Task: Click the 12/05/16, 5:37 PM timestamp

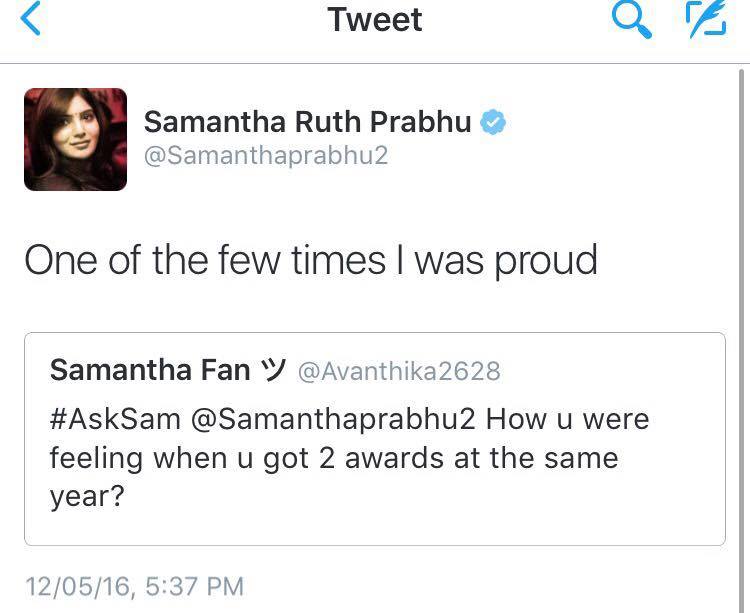Action: pos(134,586)
